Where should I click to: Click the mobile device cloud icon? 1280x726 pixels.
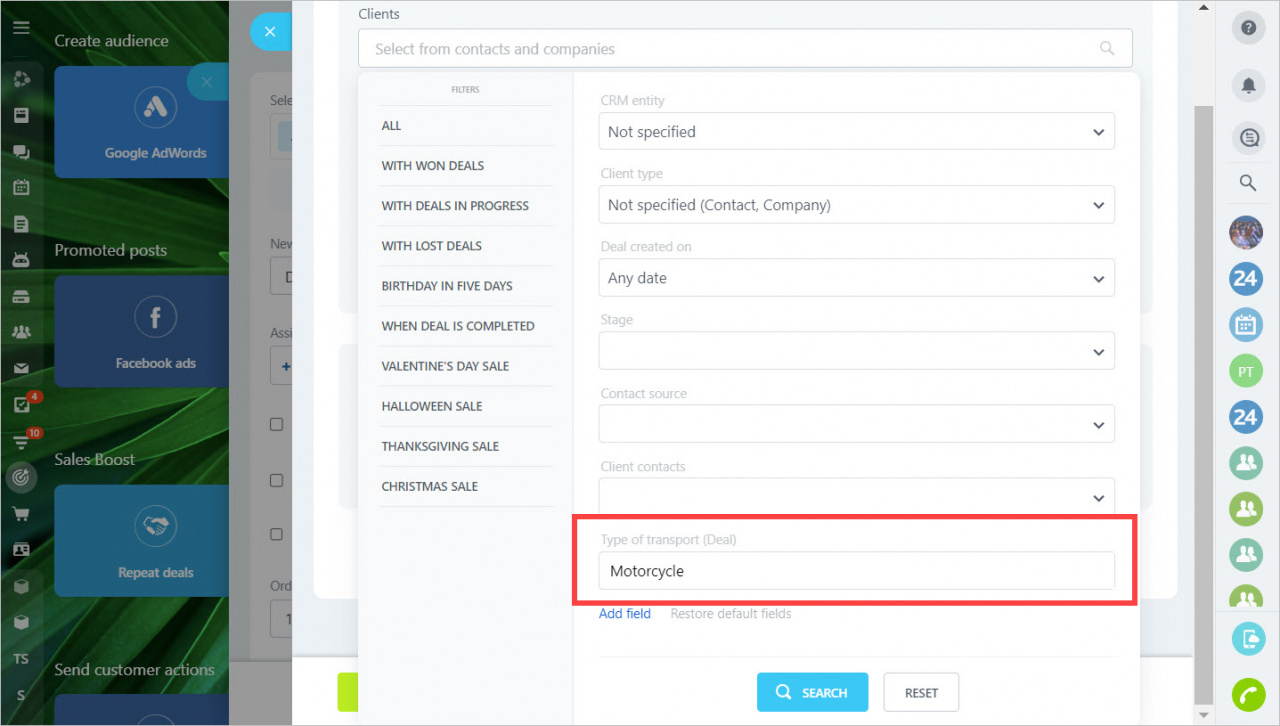tap(1248, 638)
